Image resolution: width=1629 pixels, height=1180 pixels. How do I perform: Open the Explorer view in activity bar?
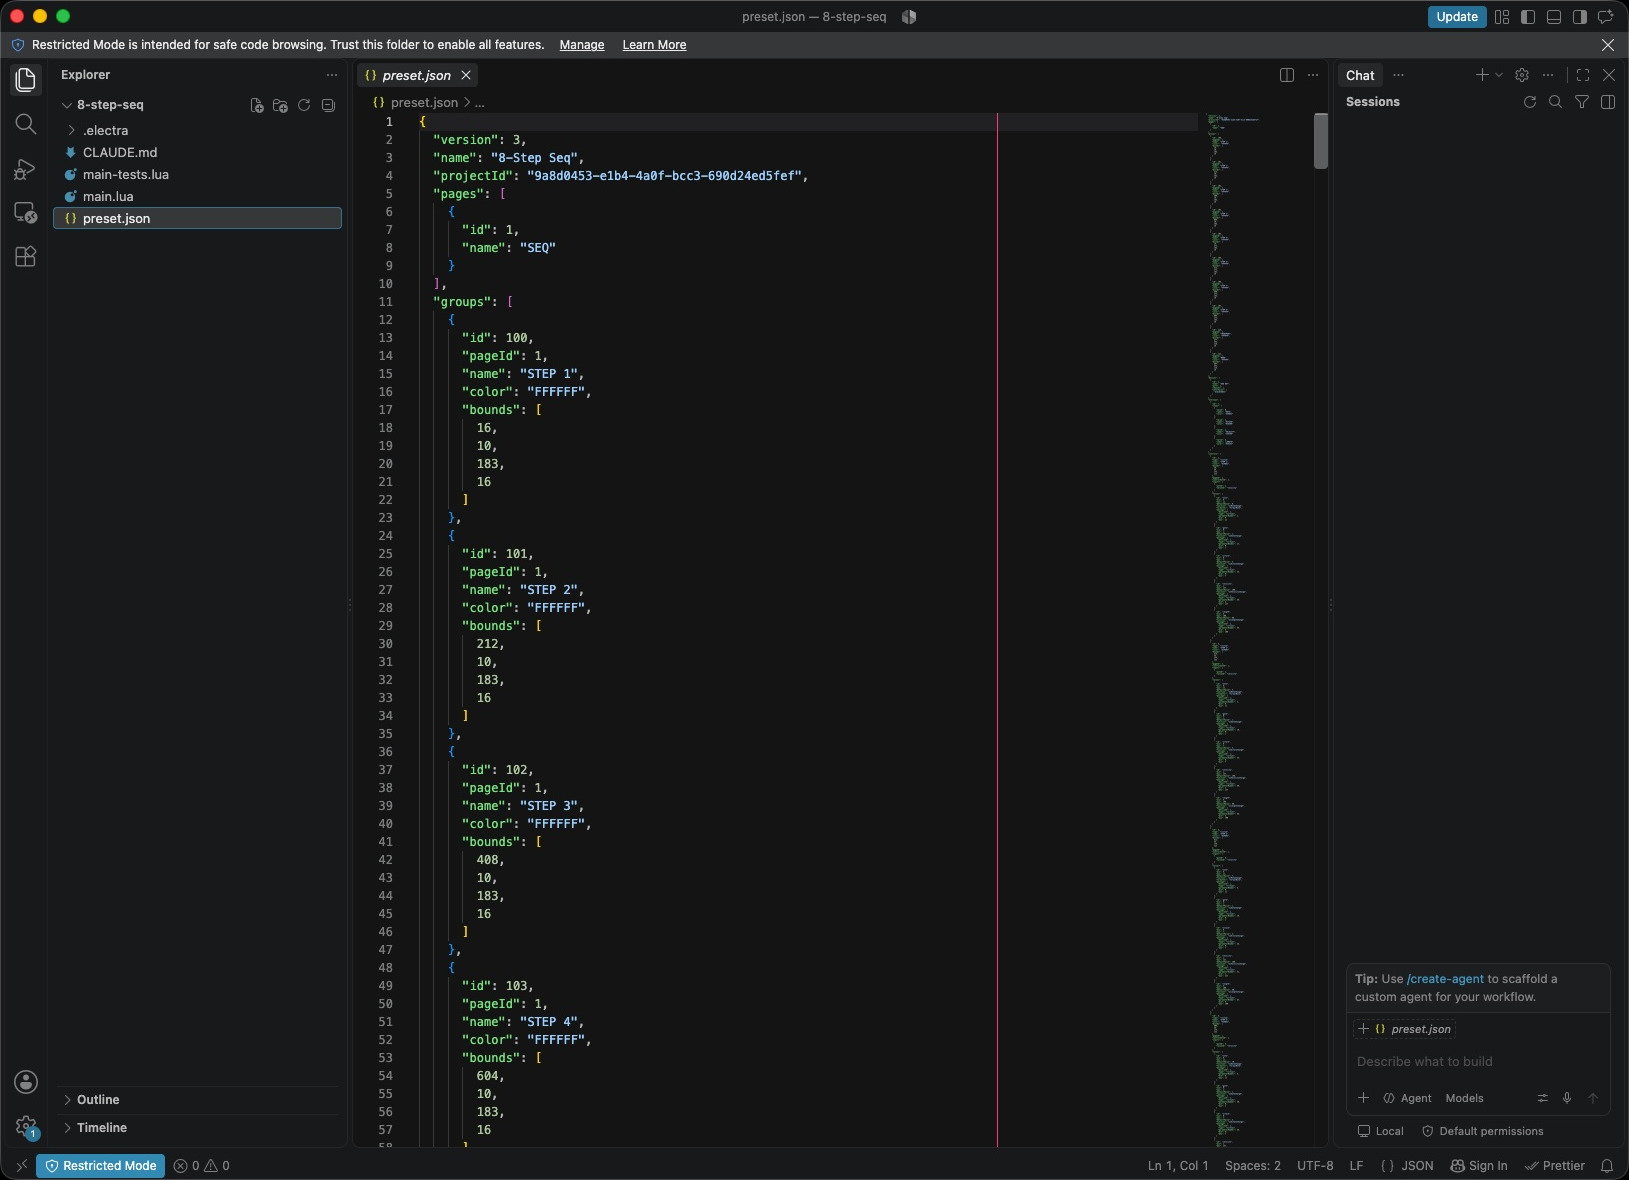[x=26, y=80]
